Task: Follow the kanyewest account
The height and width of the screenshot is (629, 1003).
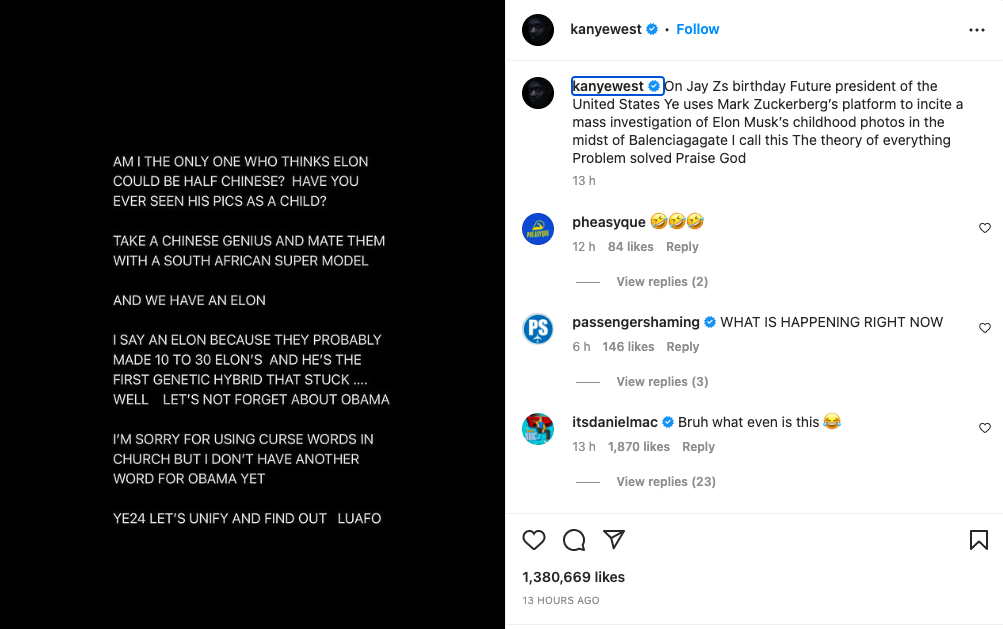Action: pos(698,29)
